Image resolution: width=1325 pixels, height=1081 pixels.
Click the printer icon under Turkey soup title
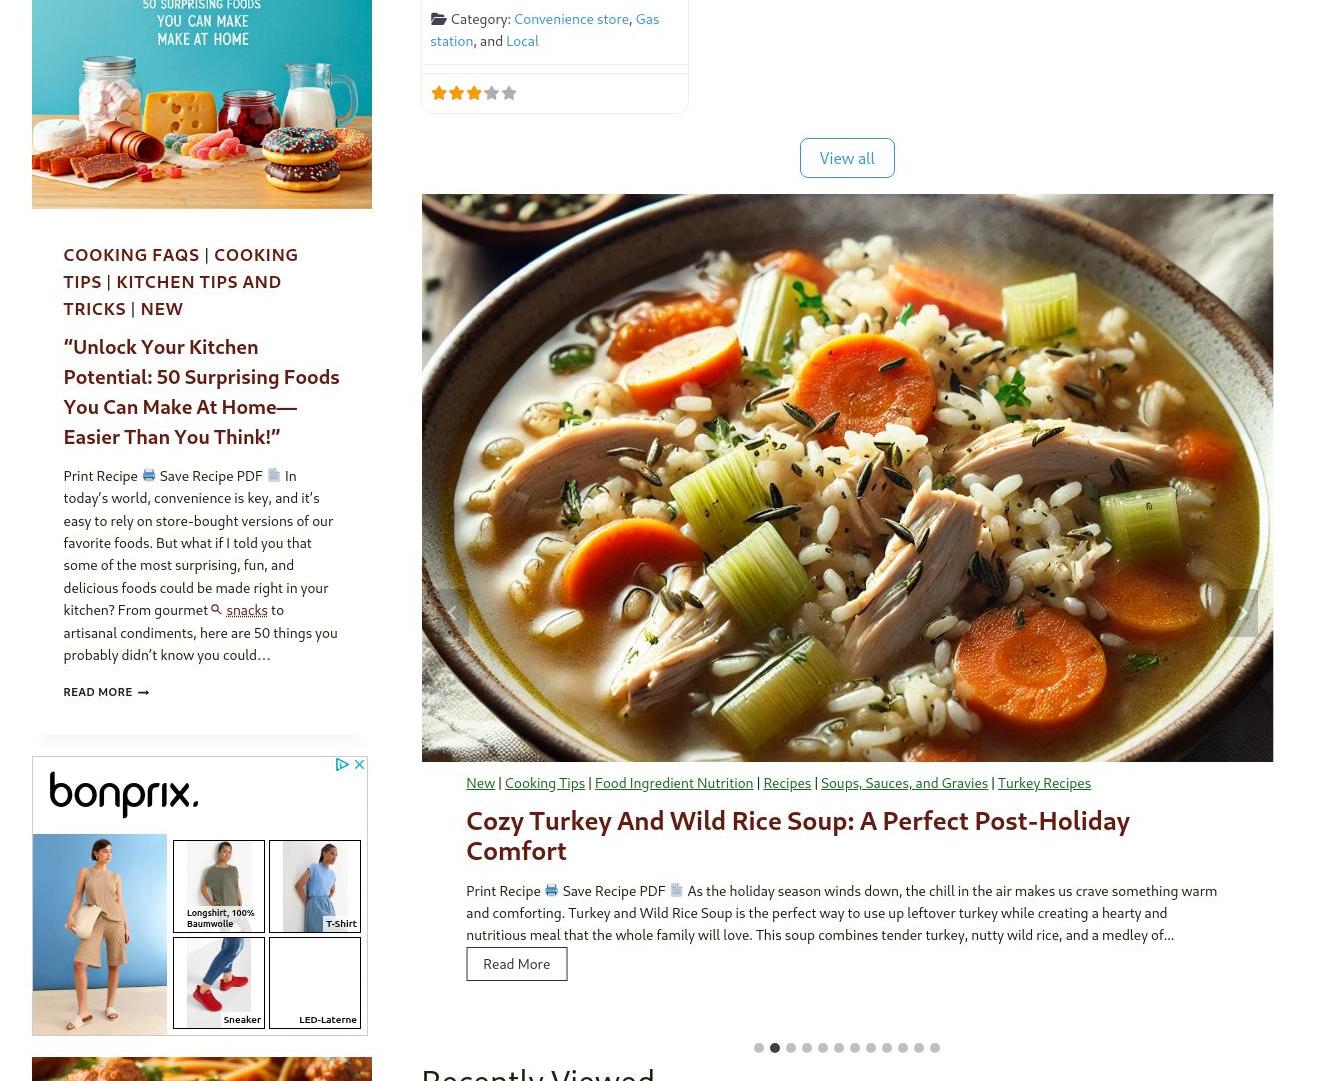551,890
